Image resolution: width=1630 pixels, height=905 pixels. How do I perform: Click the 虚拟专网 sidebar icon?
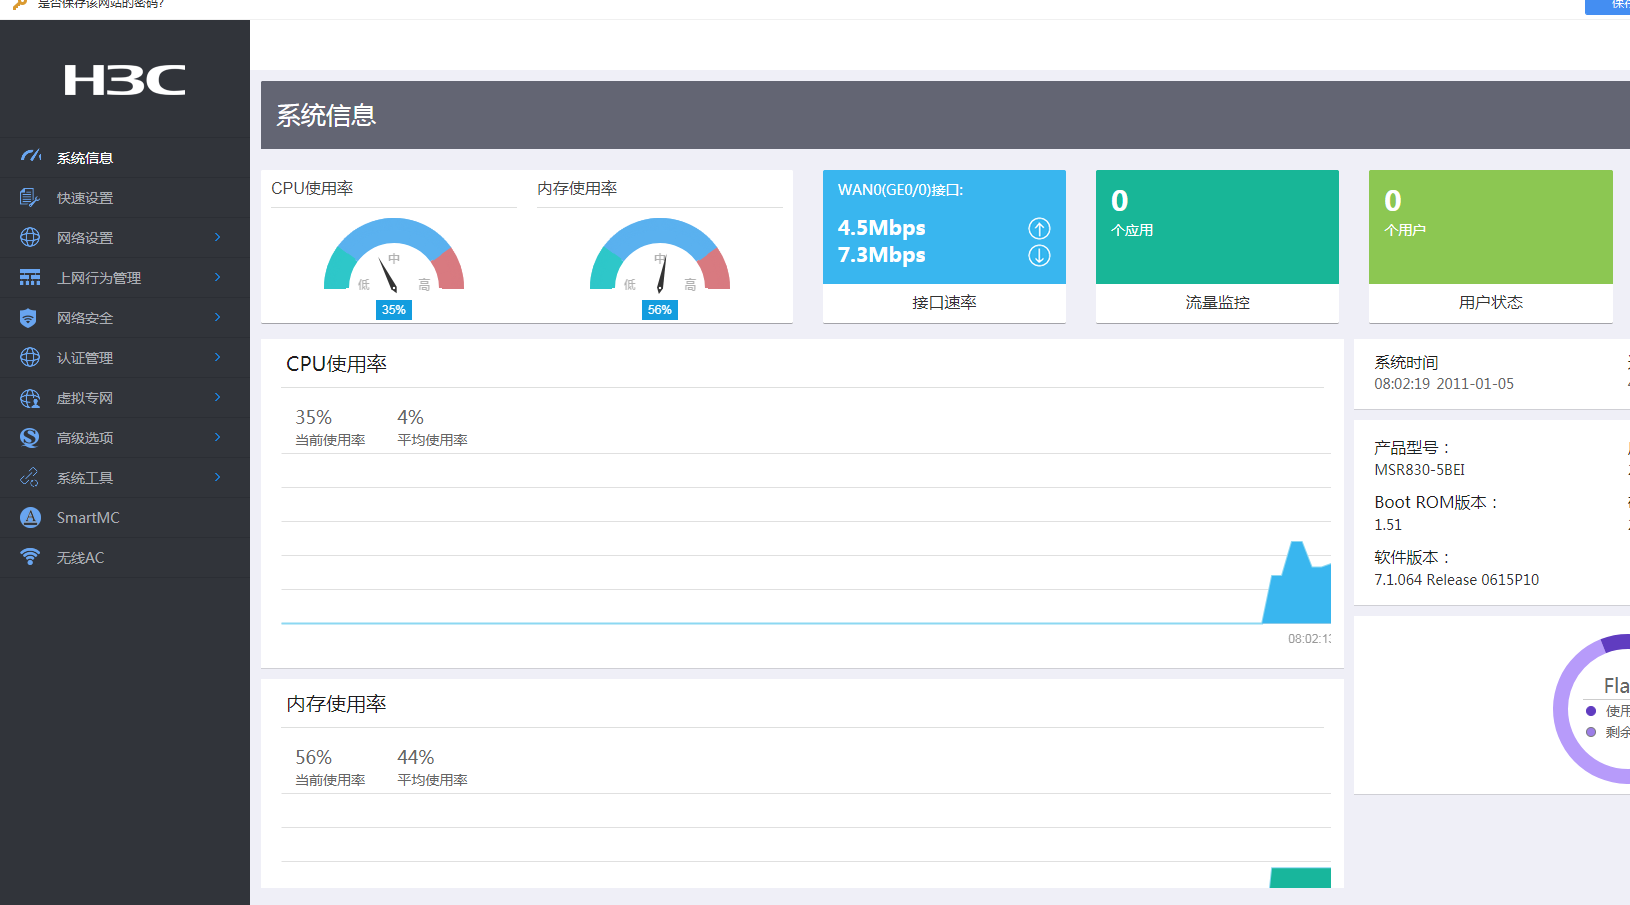click(x=30, y=398)
